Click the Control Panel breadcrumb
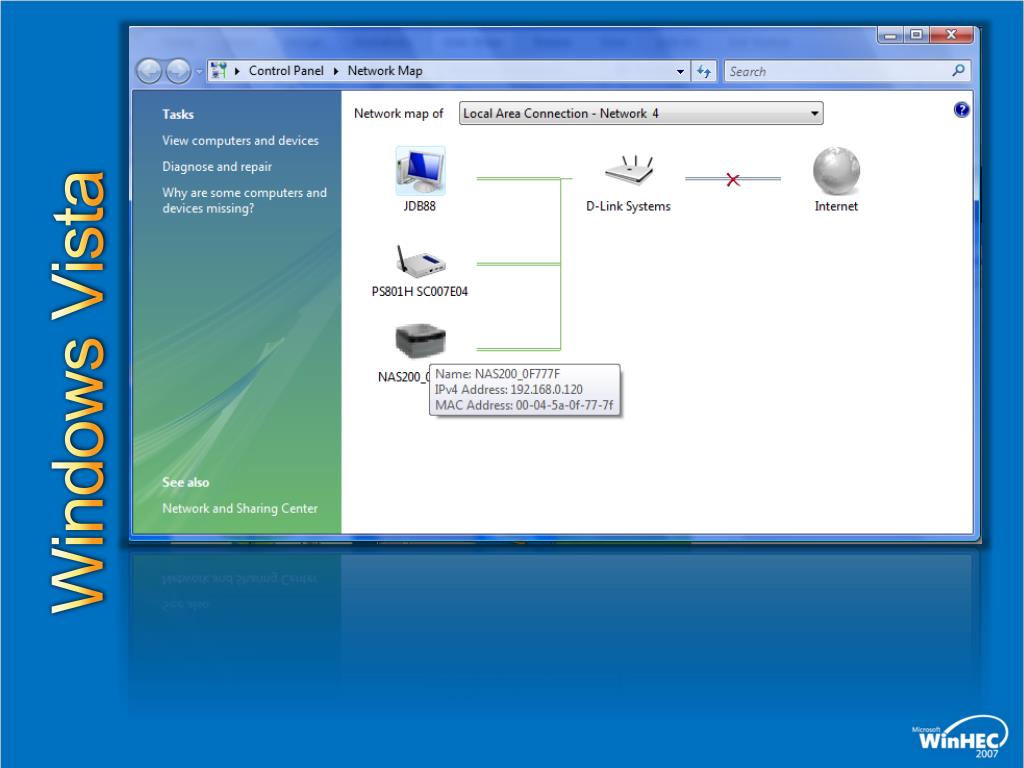 click(x=286, y=71)
